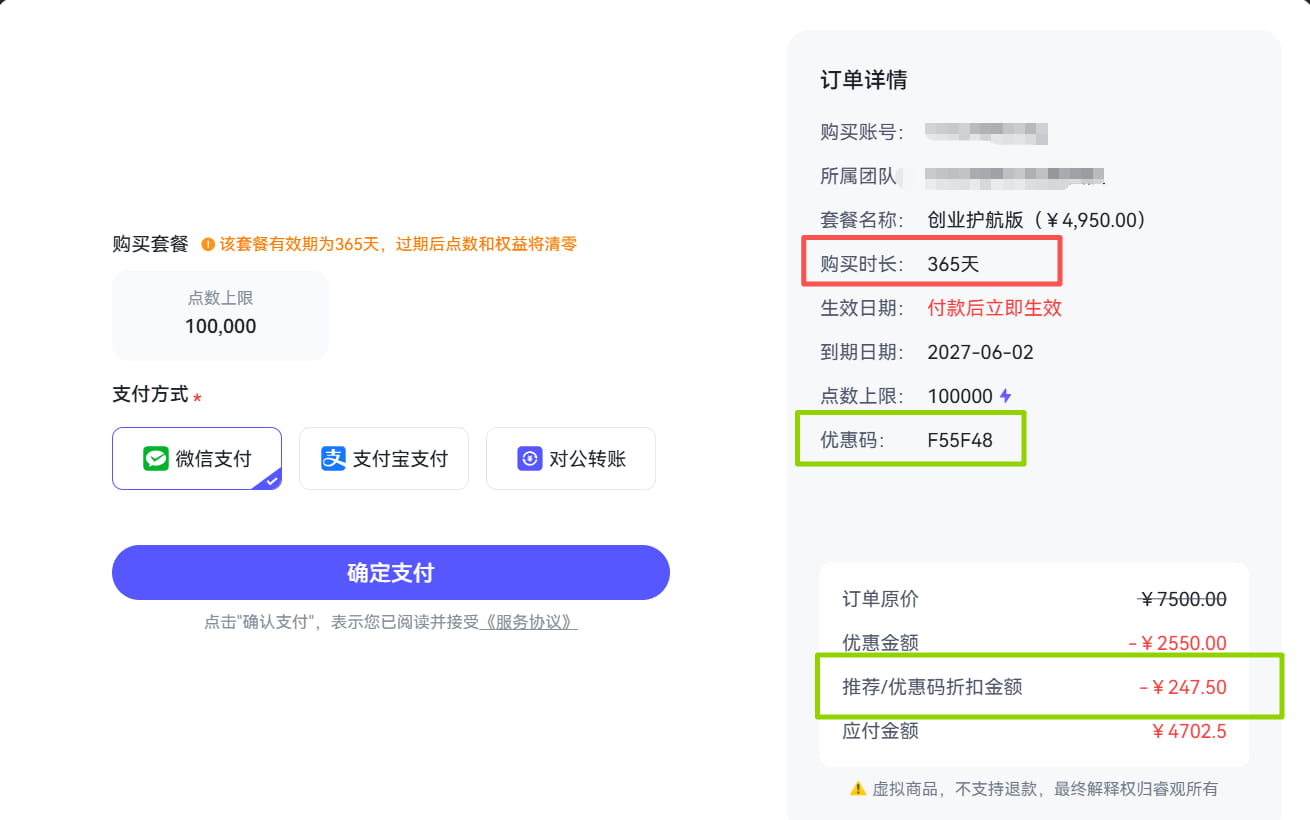The image size is (1310, 820).
Task: Click the payable amount ￥4702.5
Action: [x=1189, y=731]
